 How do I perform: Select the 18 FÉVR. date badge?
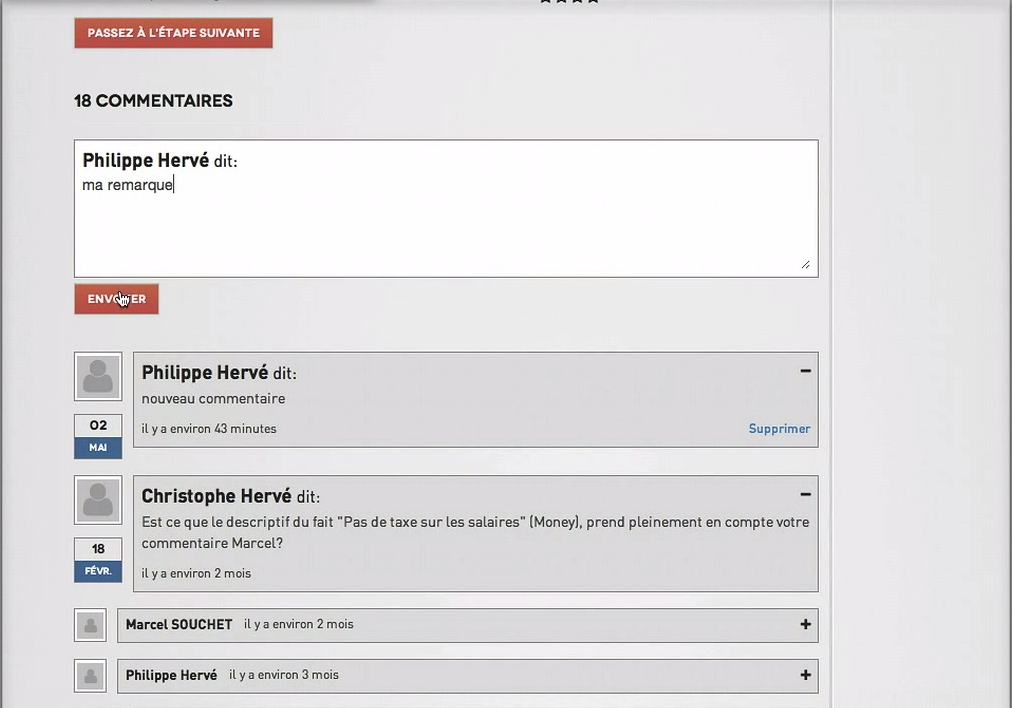pyautogui.click(x=98, y=560)
